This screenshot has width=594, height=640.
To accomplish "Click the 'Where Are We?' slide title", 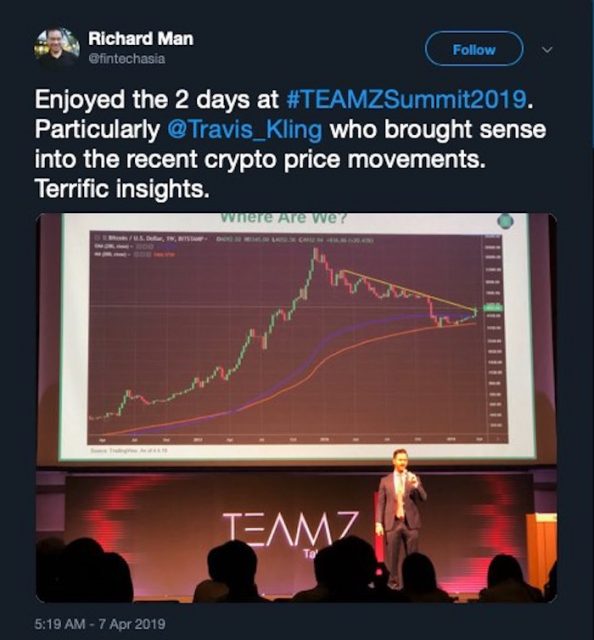I will tap(283, 218).
